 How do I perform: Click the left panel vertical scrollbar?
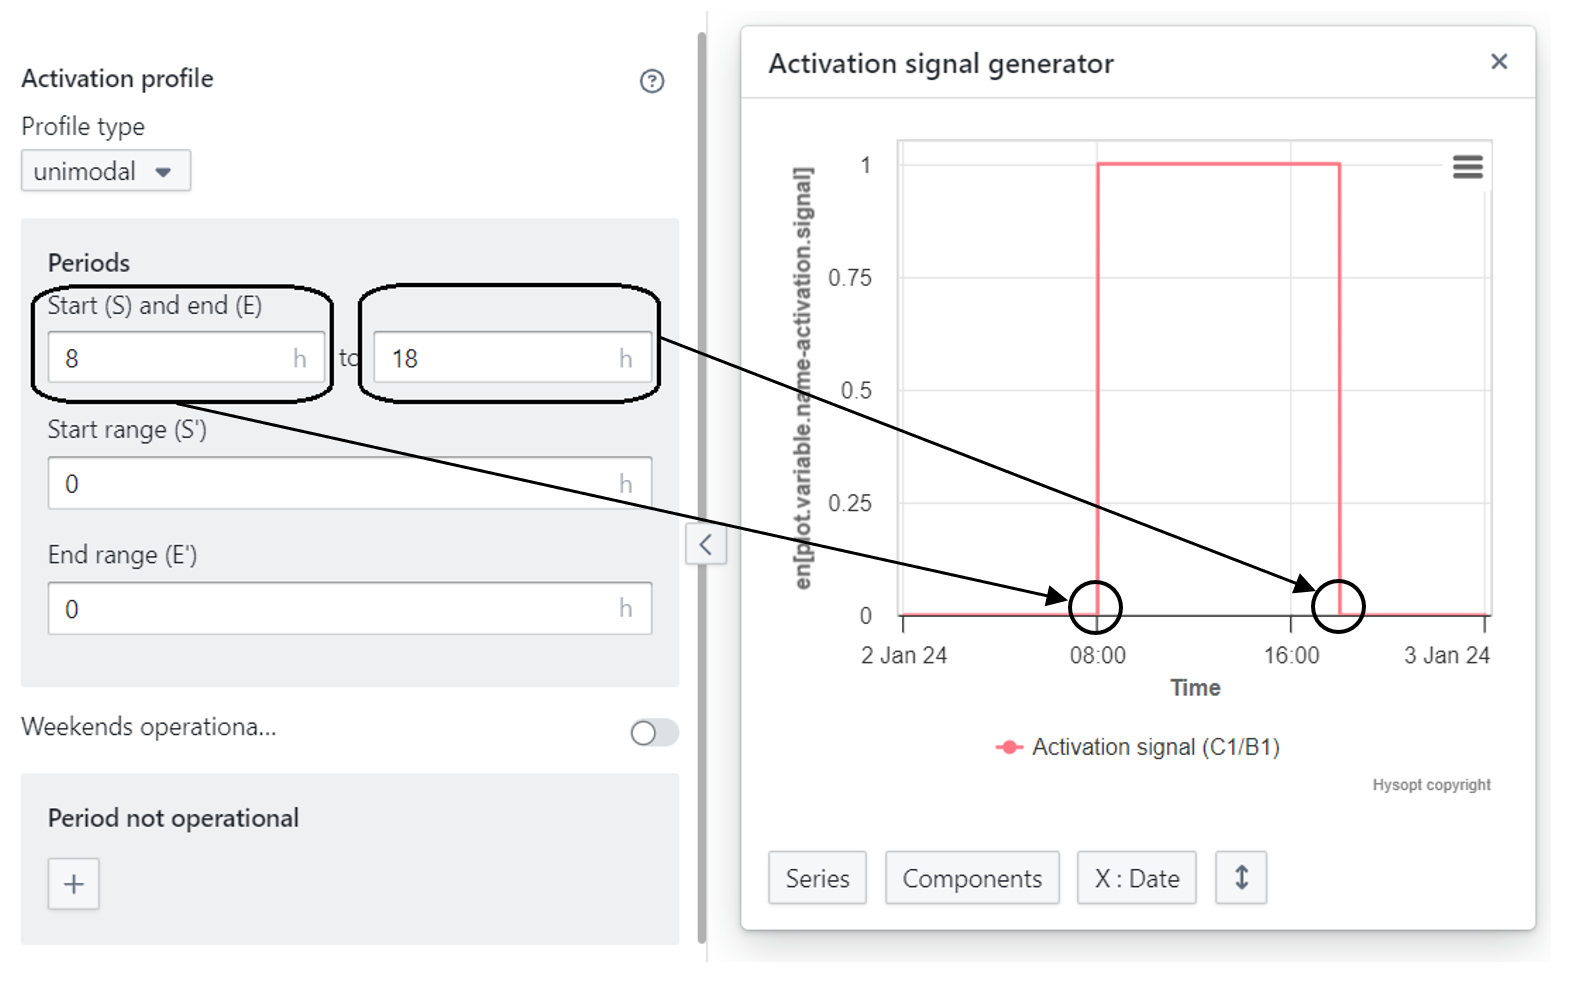click(x=702, y=300)
